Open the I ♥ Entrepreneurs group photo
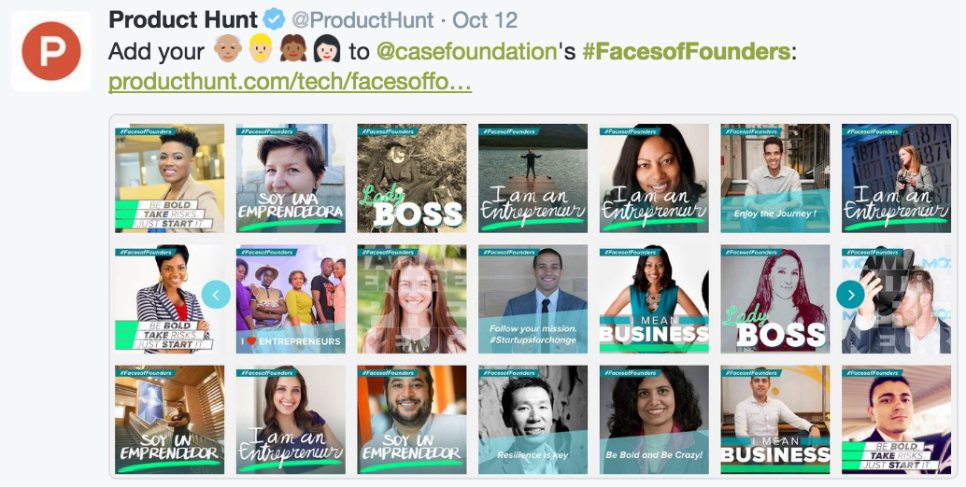The image size is (966, 487). (291, 299)
